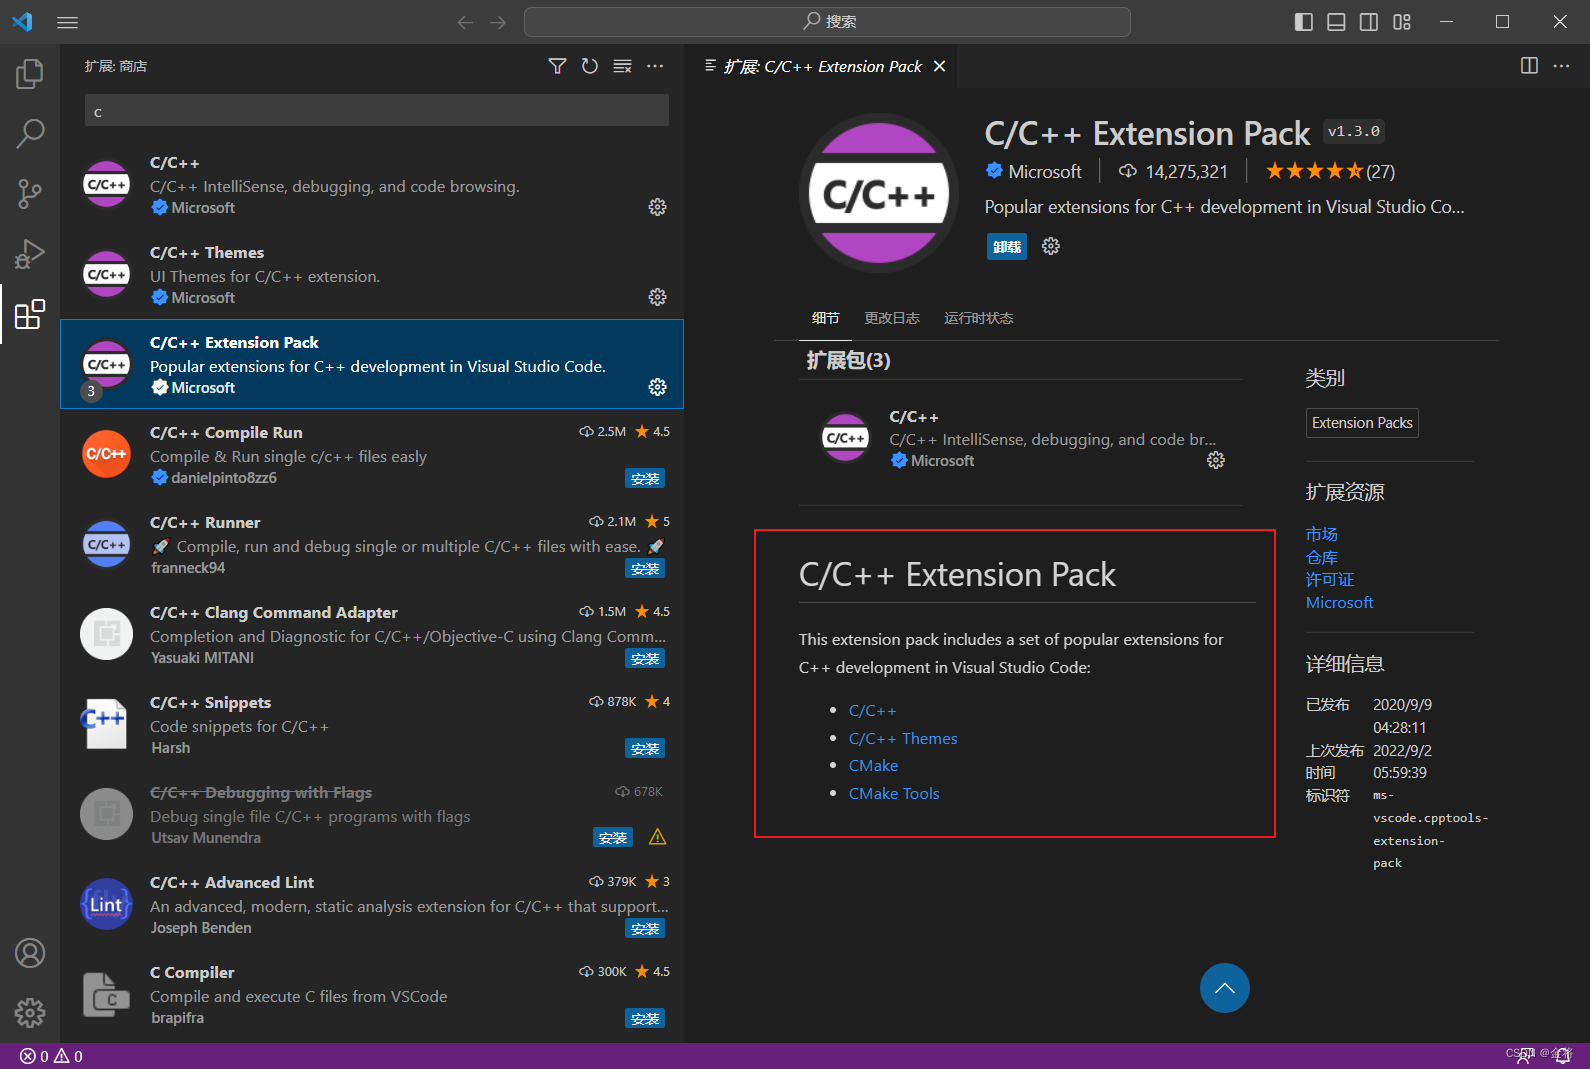1590x1069 pixels.
Task: Install C/C++ Runner extension
Action: point(645,569)
